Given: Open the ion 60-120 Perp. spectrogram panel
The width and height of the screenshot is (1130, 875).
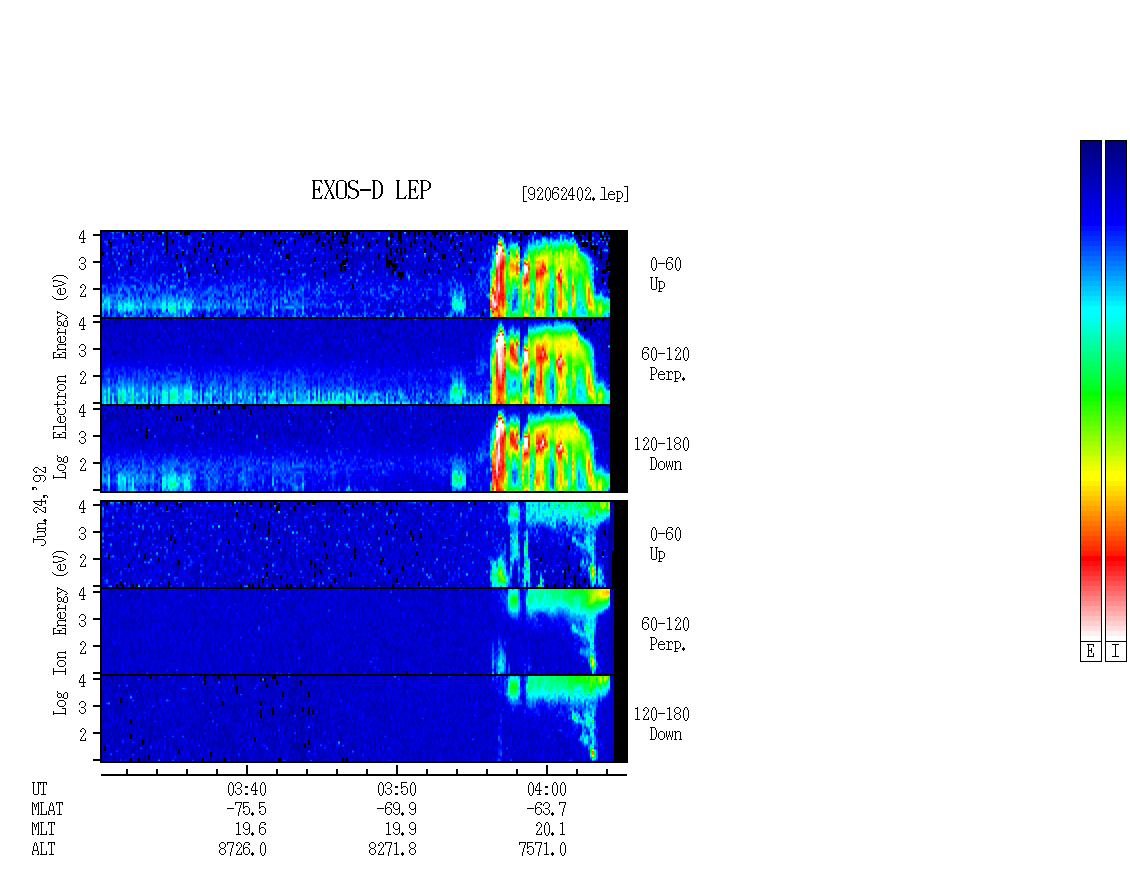Looking at the screenshot, I should tap(364, 631).
